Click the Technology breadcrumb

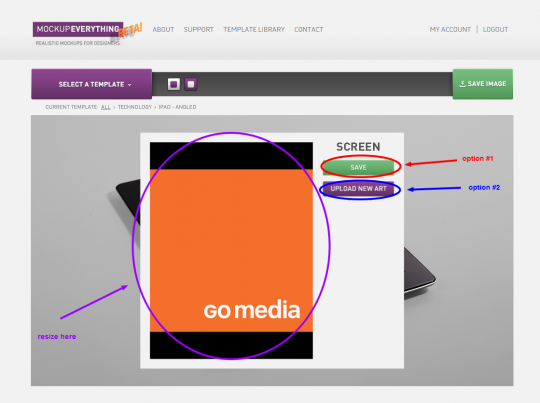click(135, 107)
